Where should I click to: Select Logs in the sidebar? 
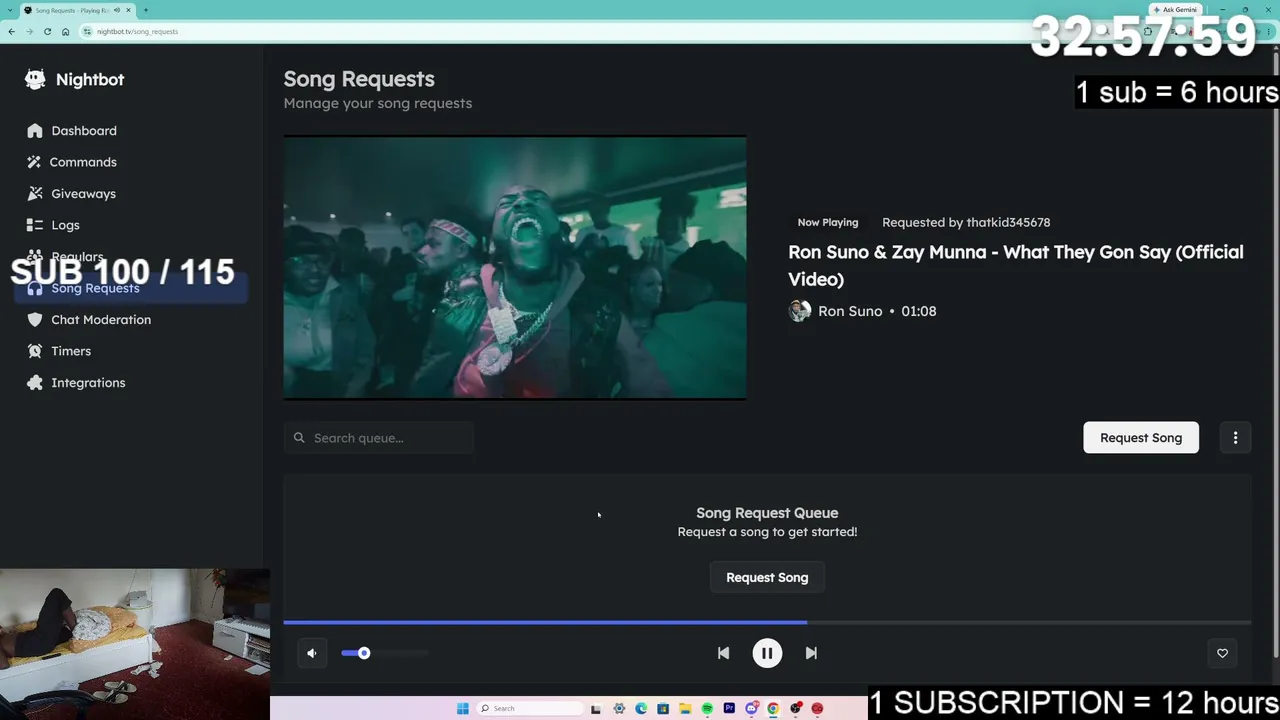coord(131,225)
